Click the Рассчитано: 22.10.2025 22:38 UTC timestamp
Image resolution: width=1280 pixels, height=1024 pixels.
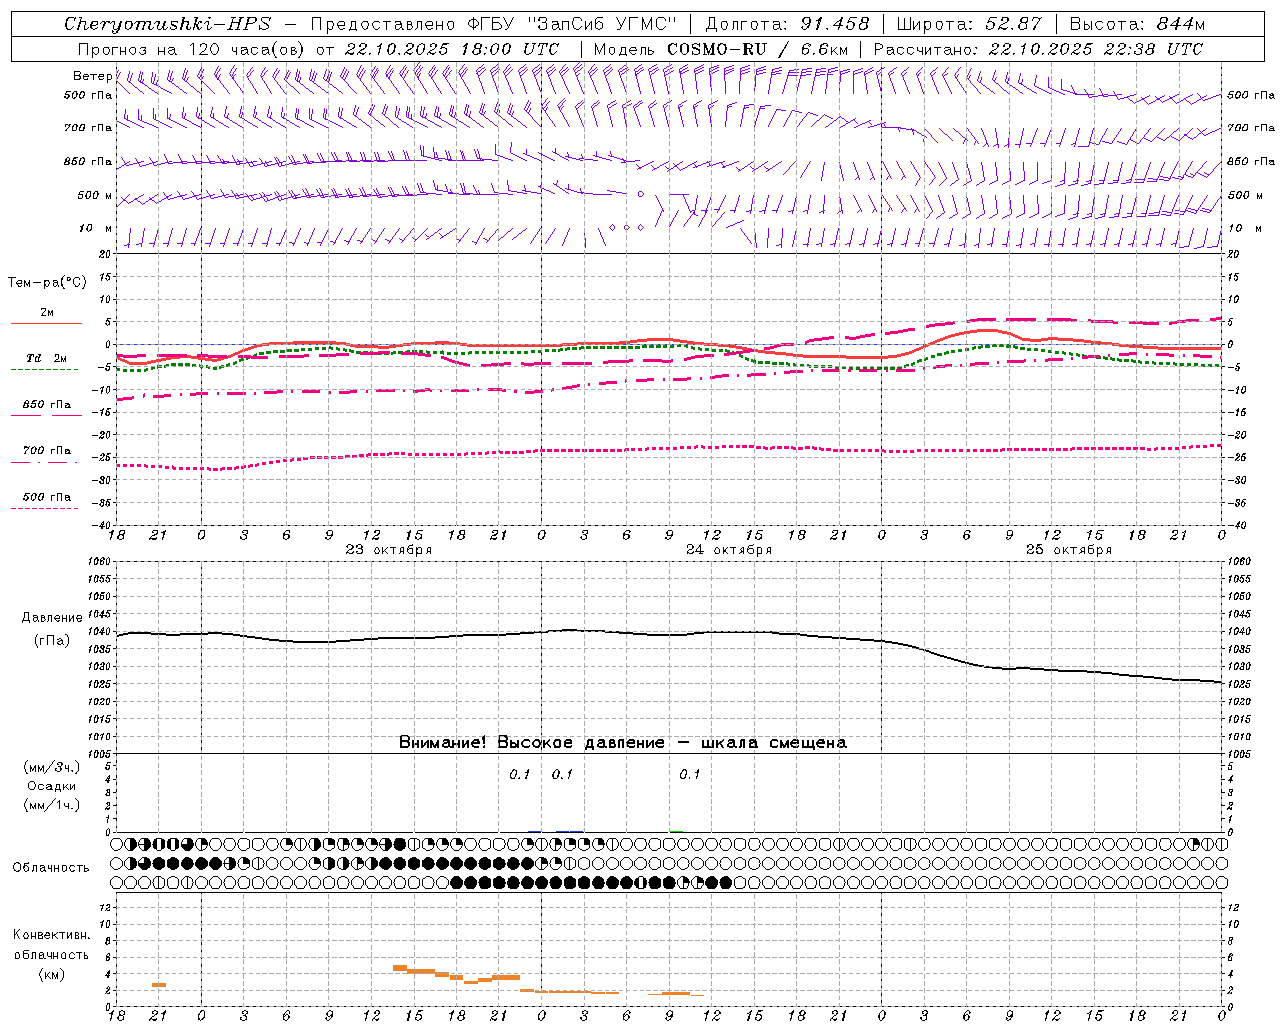[x=1038, y=49]
